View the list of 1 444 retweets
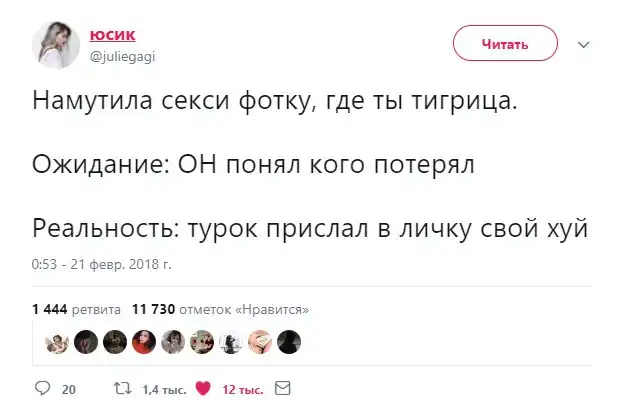Screen dimensions: 624x419 tap(77, 309)
